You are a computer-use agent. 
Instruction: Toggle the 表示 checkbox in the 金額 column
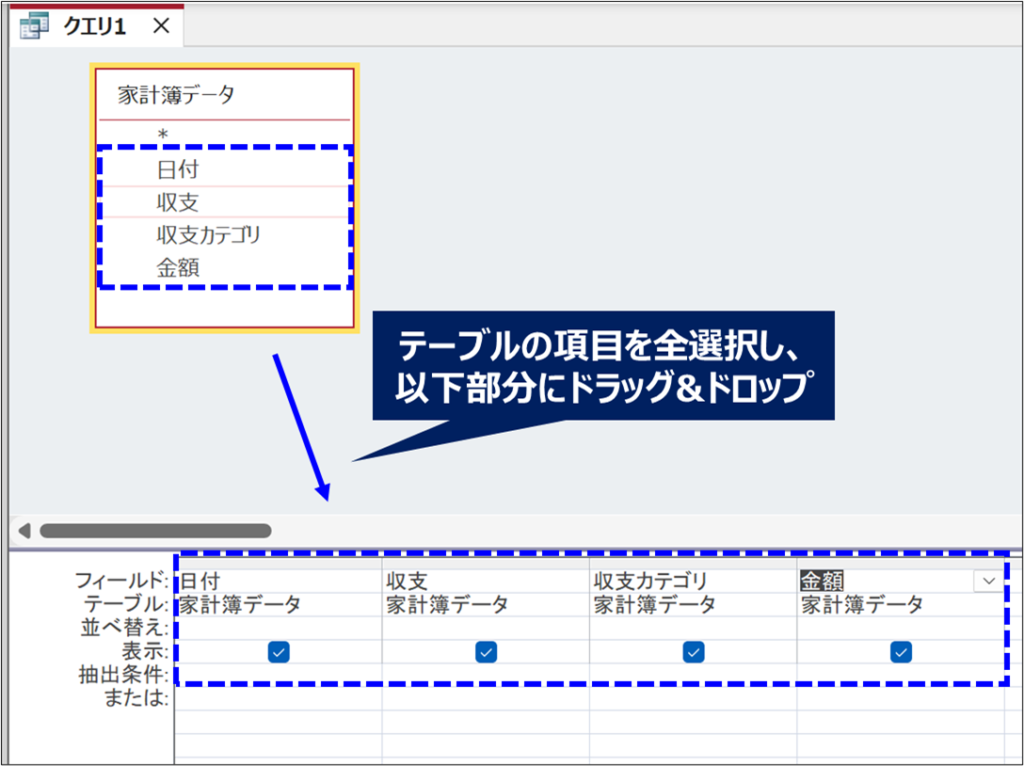pos(901,652)
